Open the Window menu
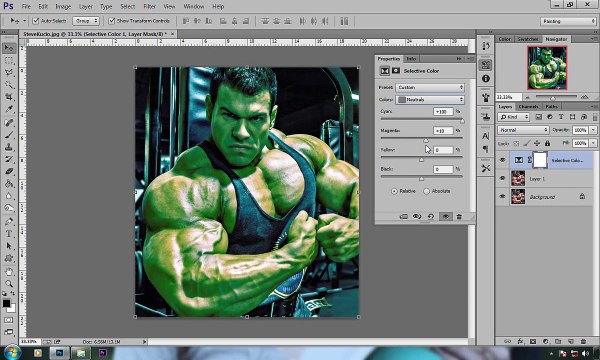 click(x=194, y=7)
